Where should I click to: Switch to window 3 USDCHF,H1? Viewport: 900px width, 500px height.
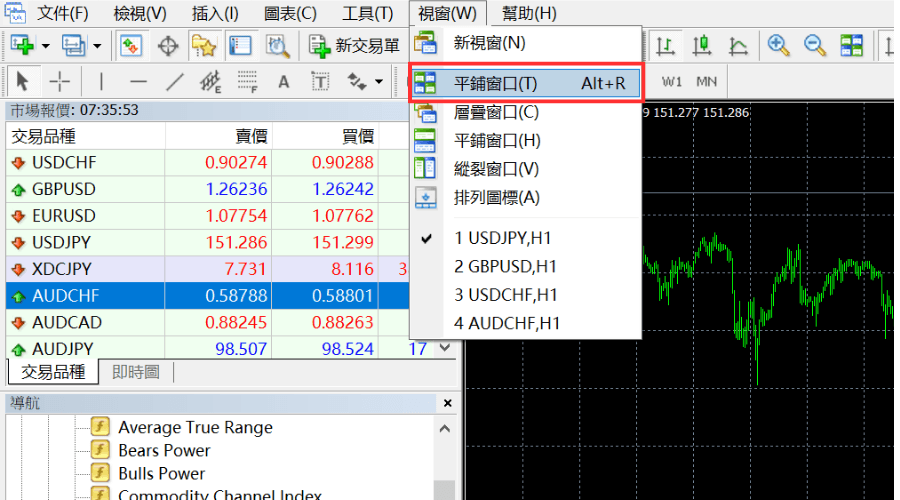point(525,295)
